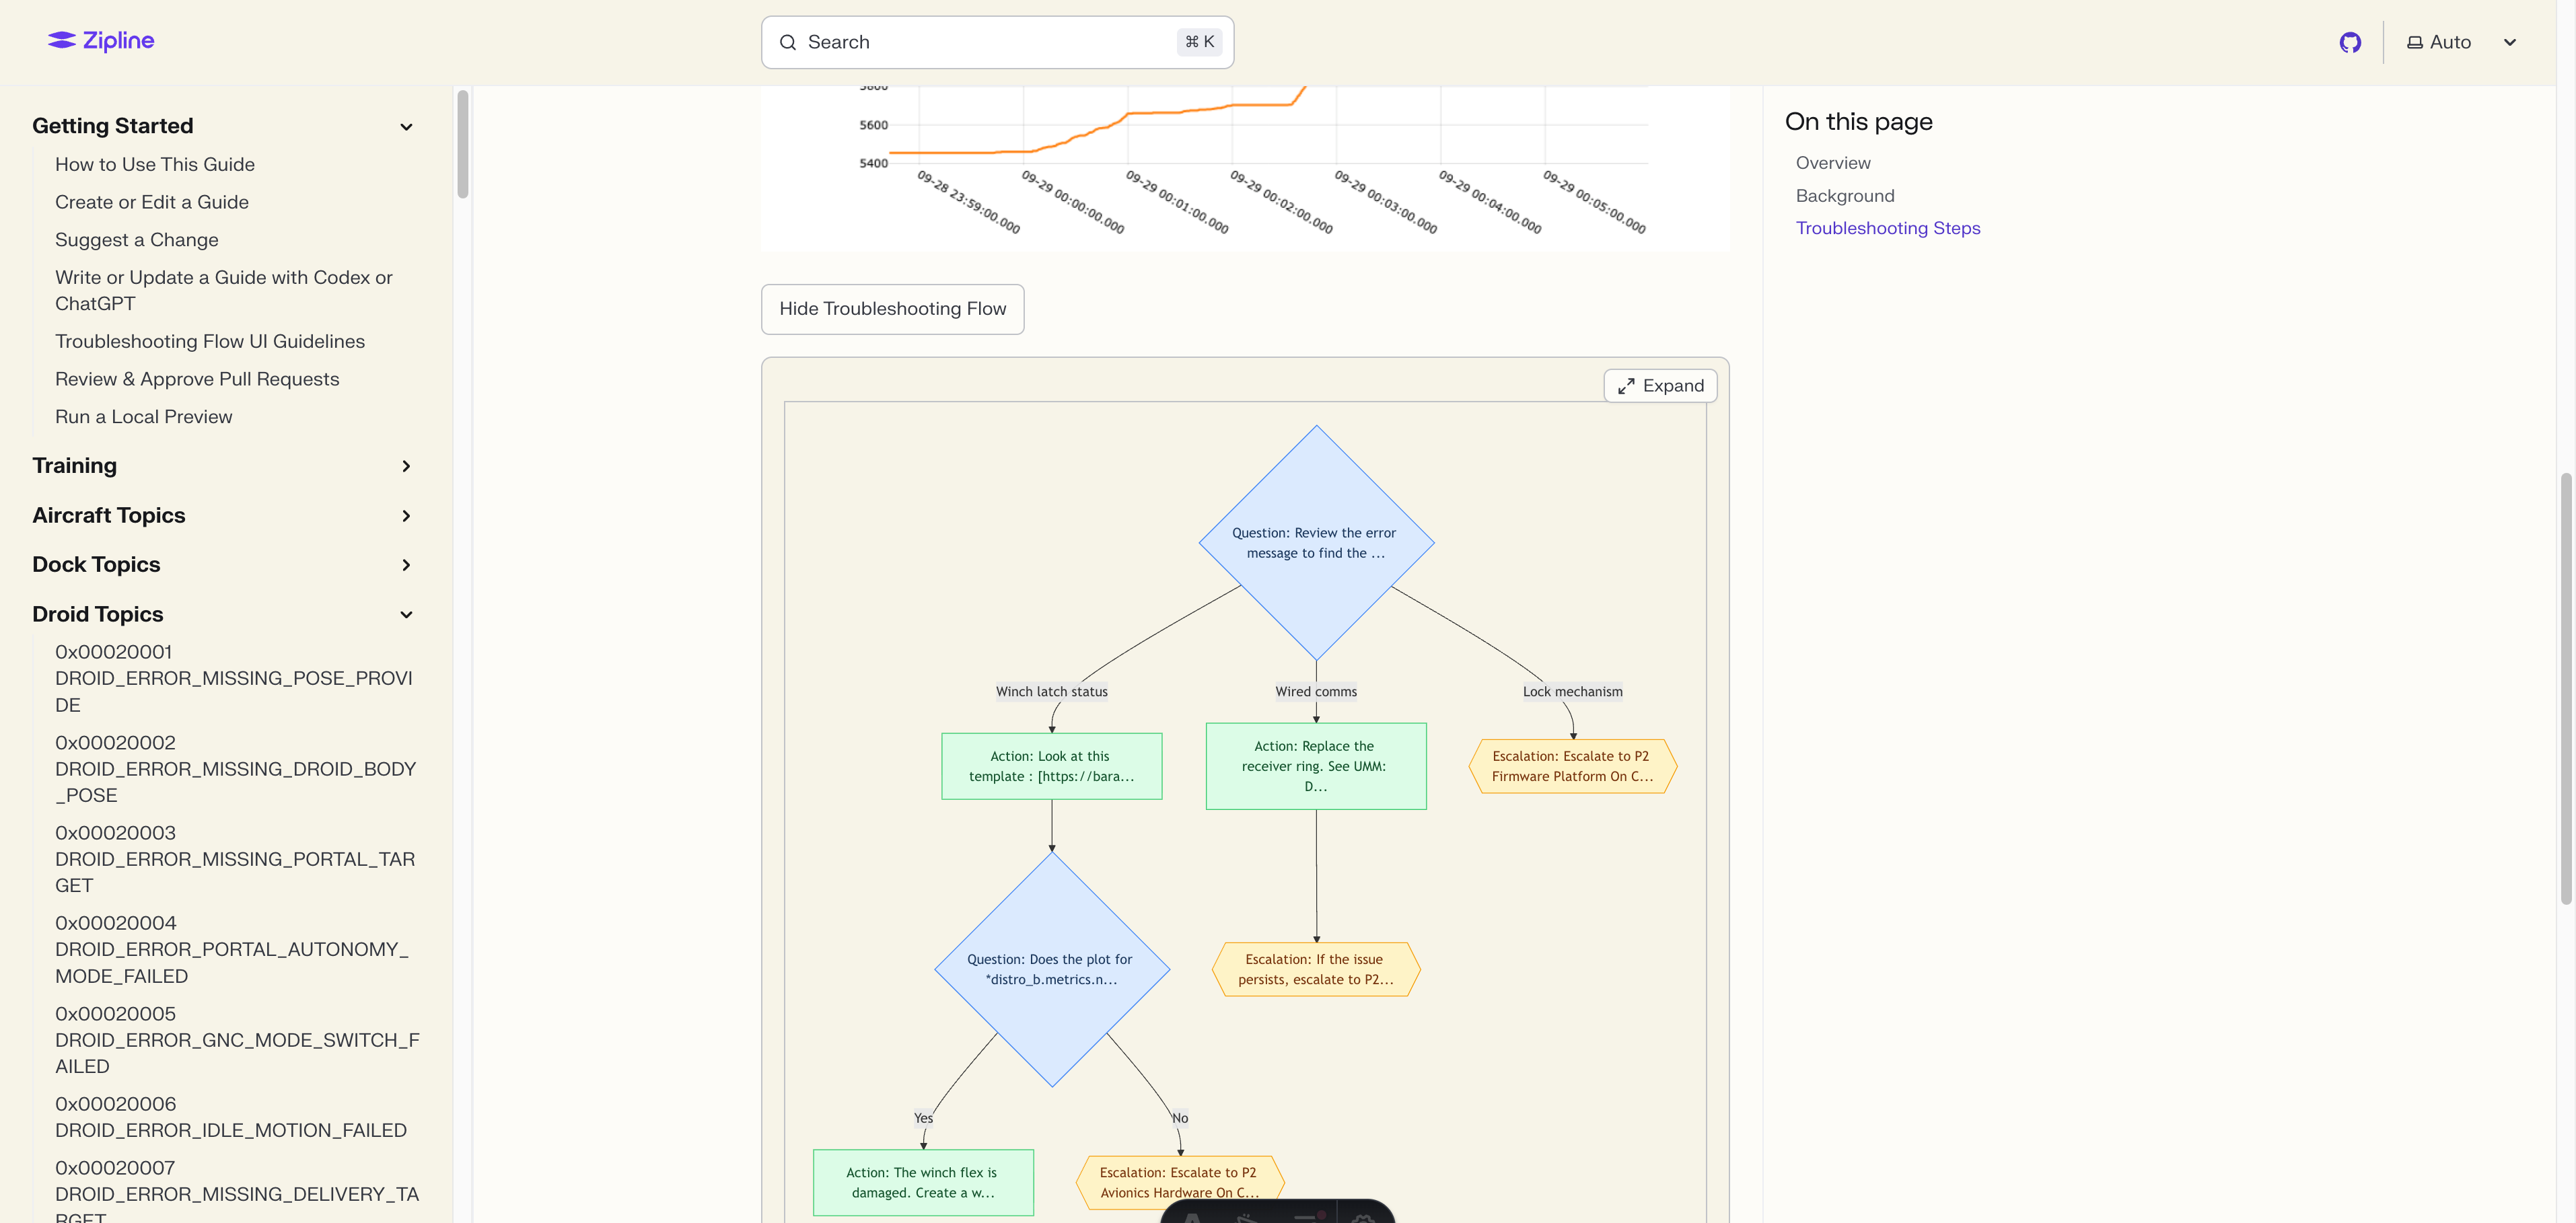Expand the Training section

click(406, 466)
